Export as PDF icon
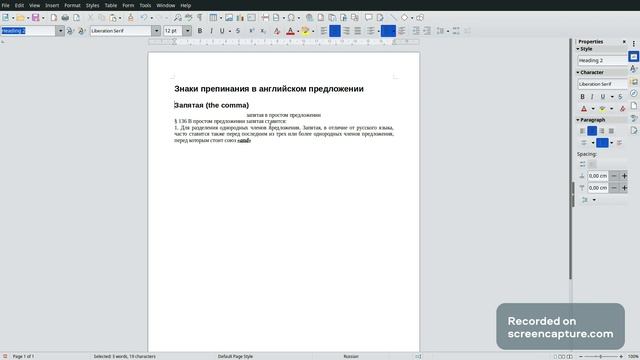Viewport: 640px width, 360px height. (x=54, y=18)
